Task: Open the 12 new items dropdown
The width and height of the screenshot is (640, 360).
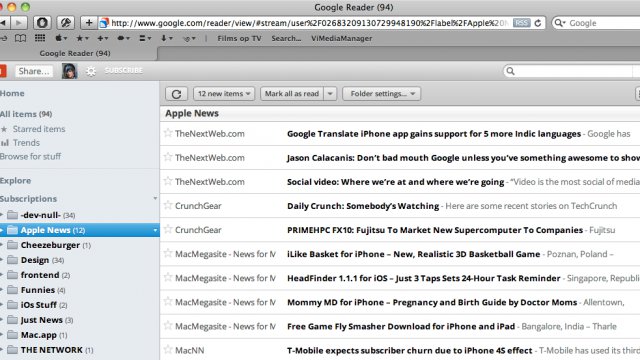Action: pyautogui.click(x=224, y=93)
